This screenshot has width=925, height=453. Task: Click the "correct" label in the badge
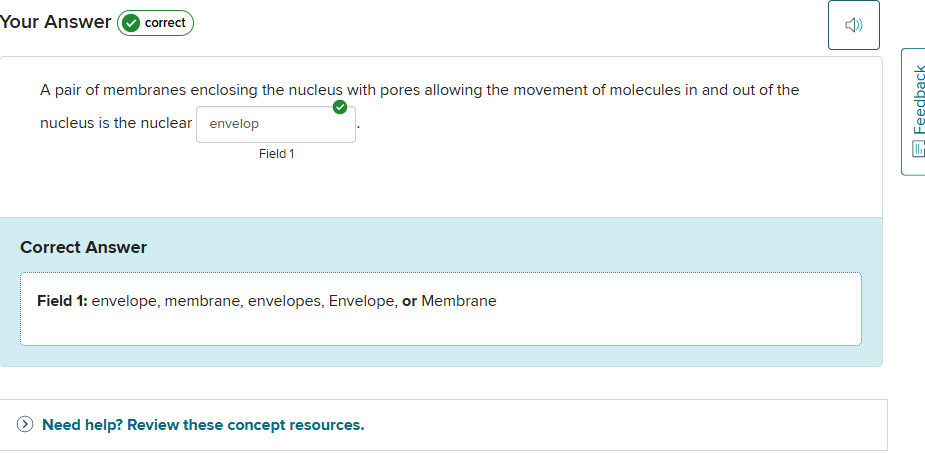[x=165, y=23]
